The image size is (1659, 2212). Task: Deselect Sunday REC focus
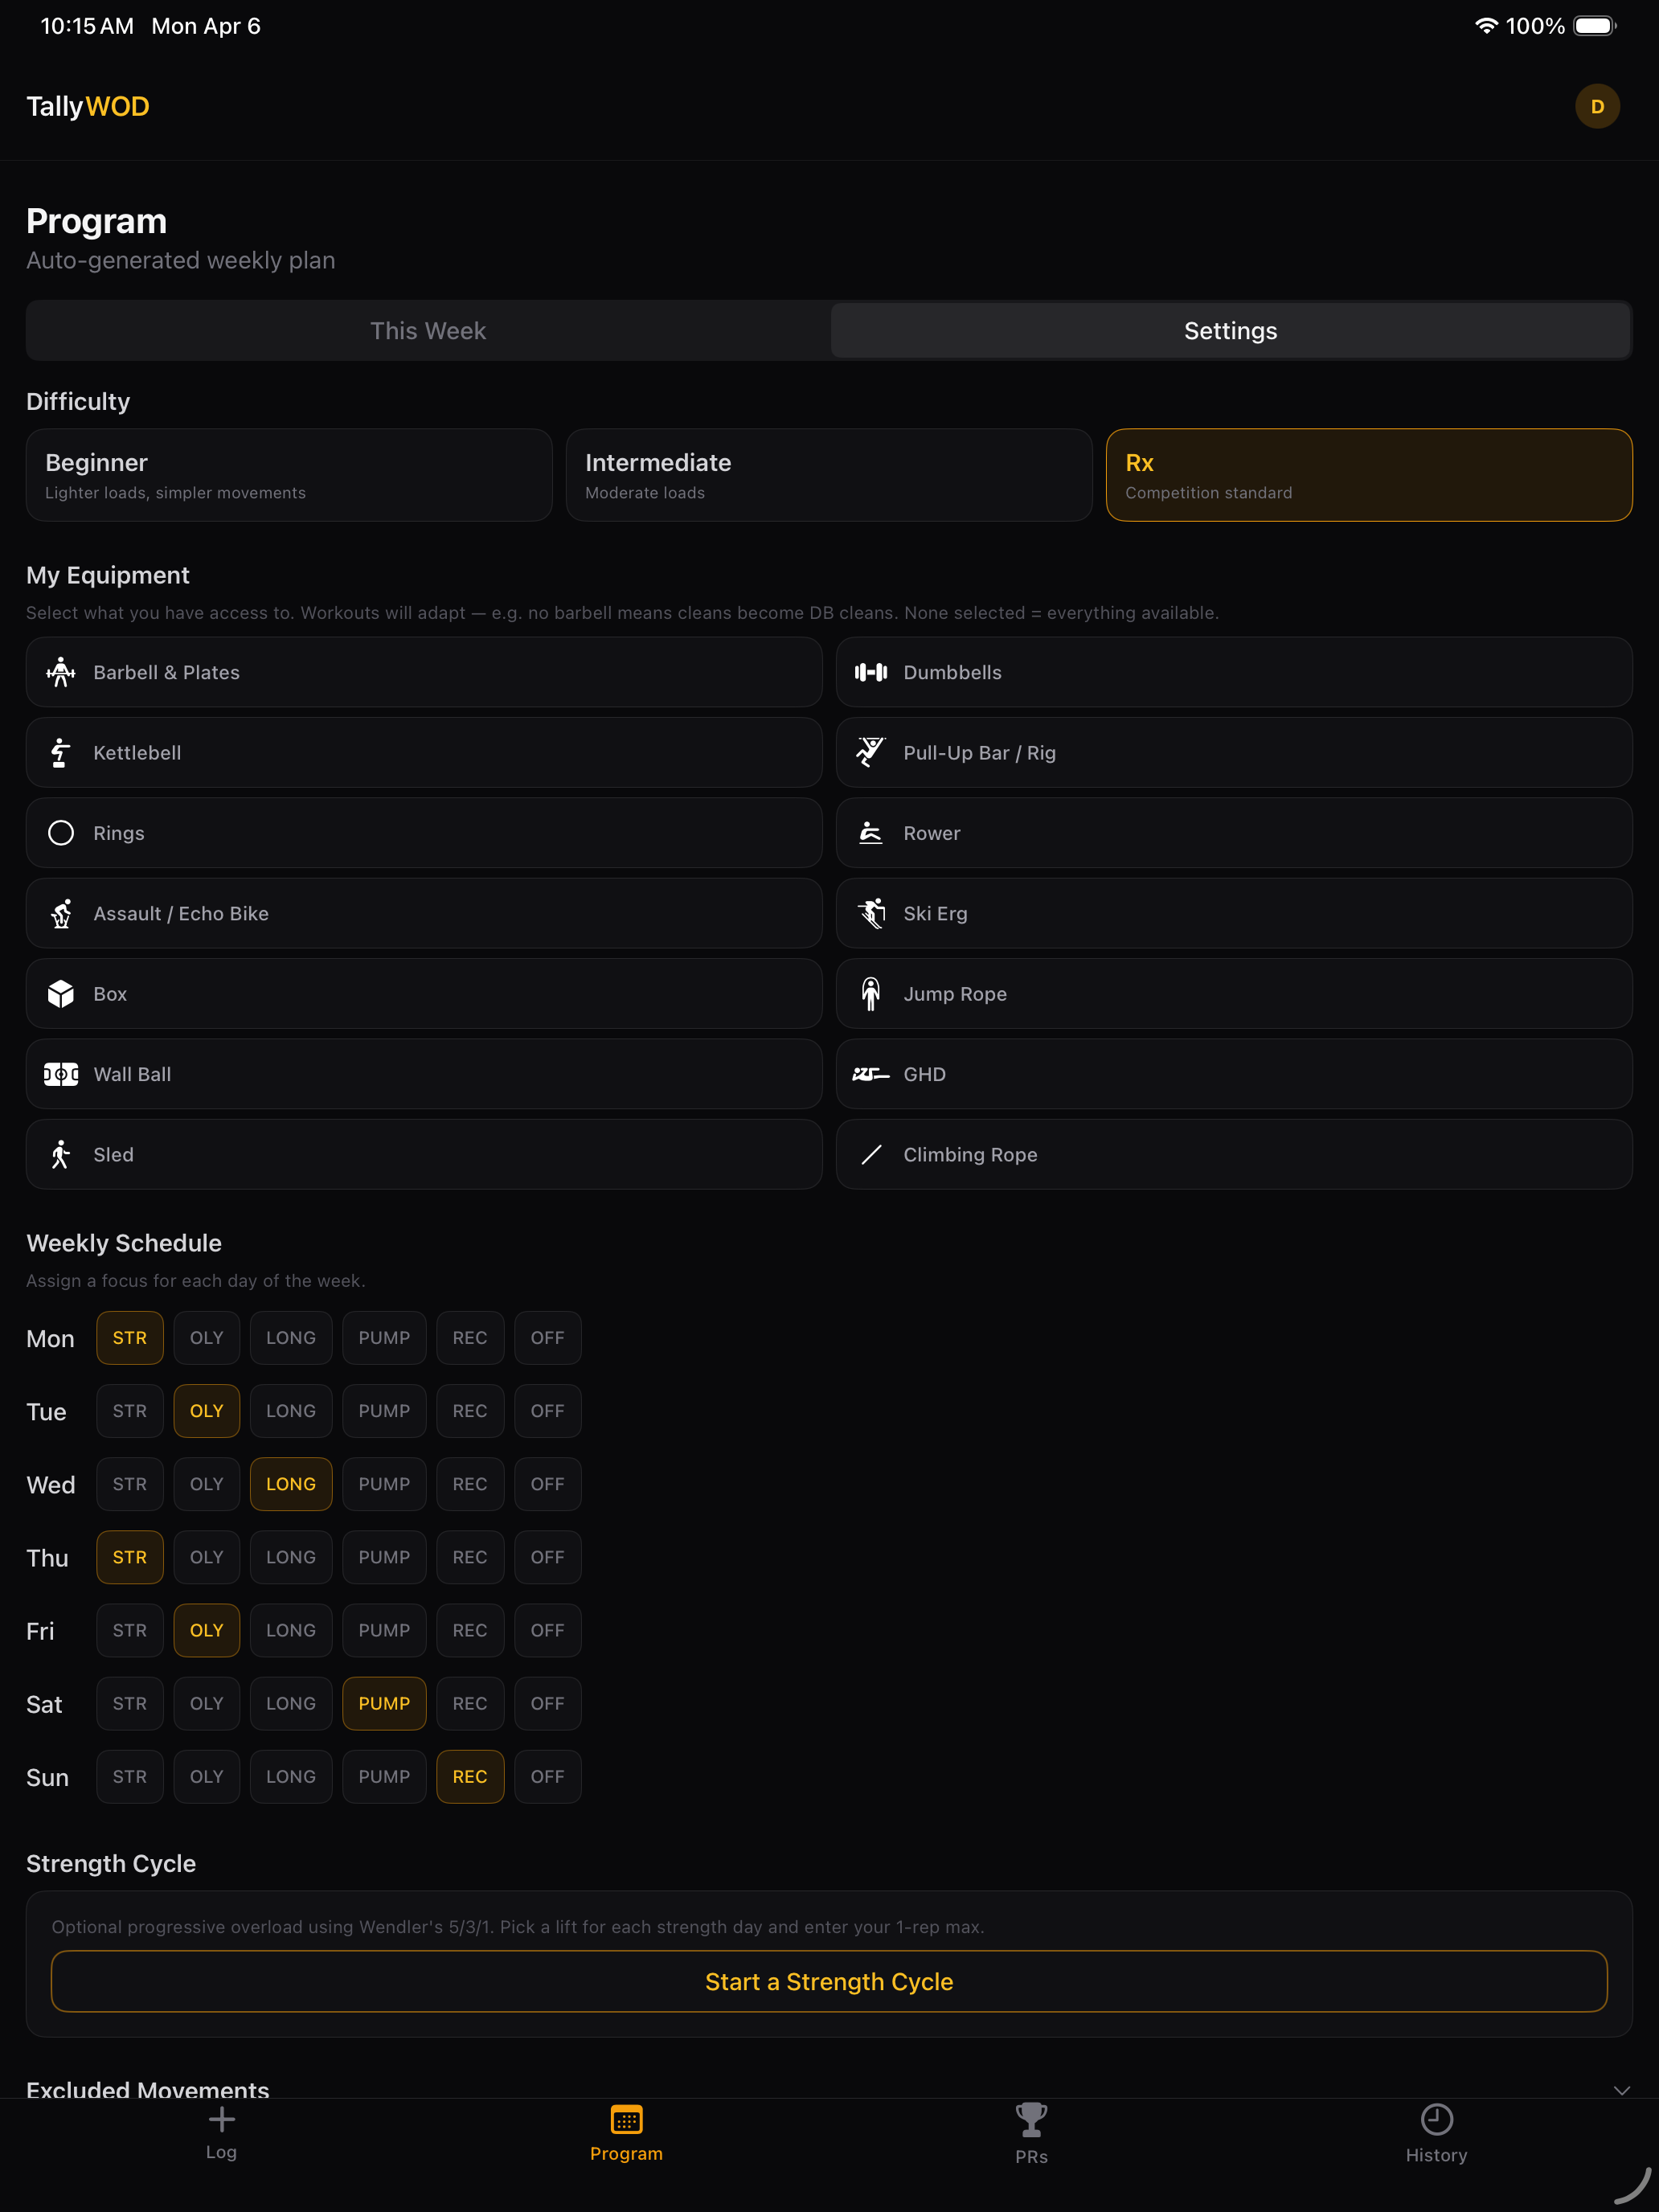point(470,1777)
